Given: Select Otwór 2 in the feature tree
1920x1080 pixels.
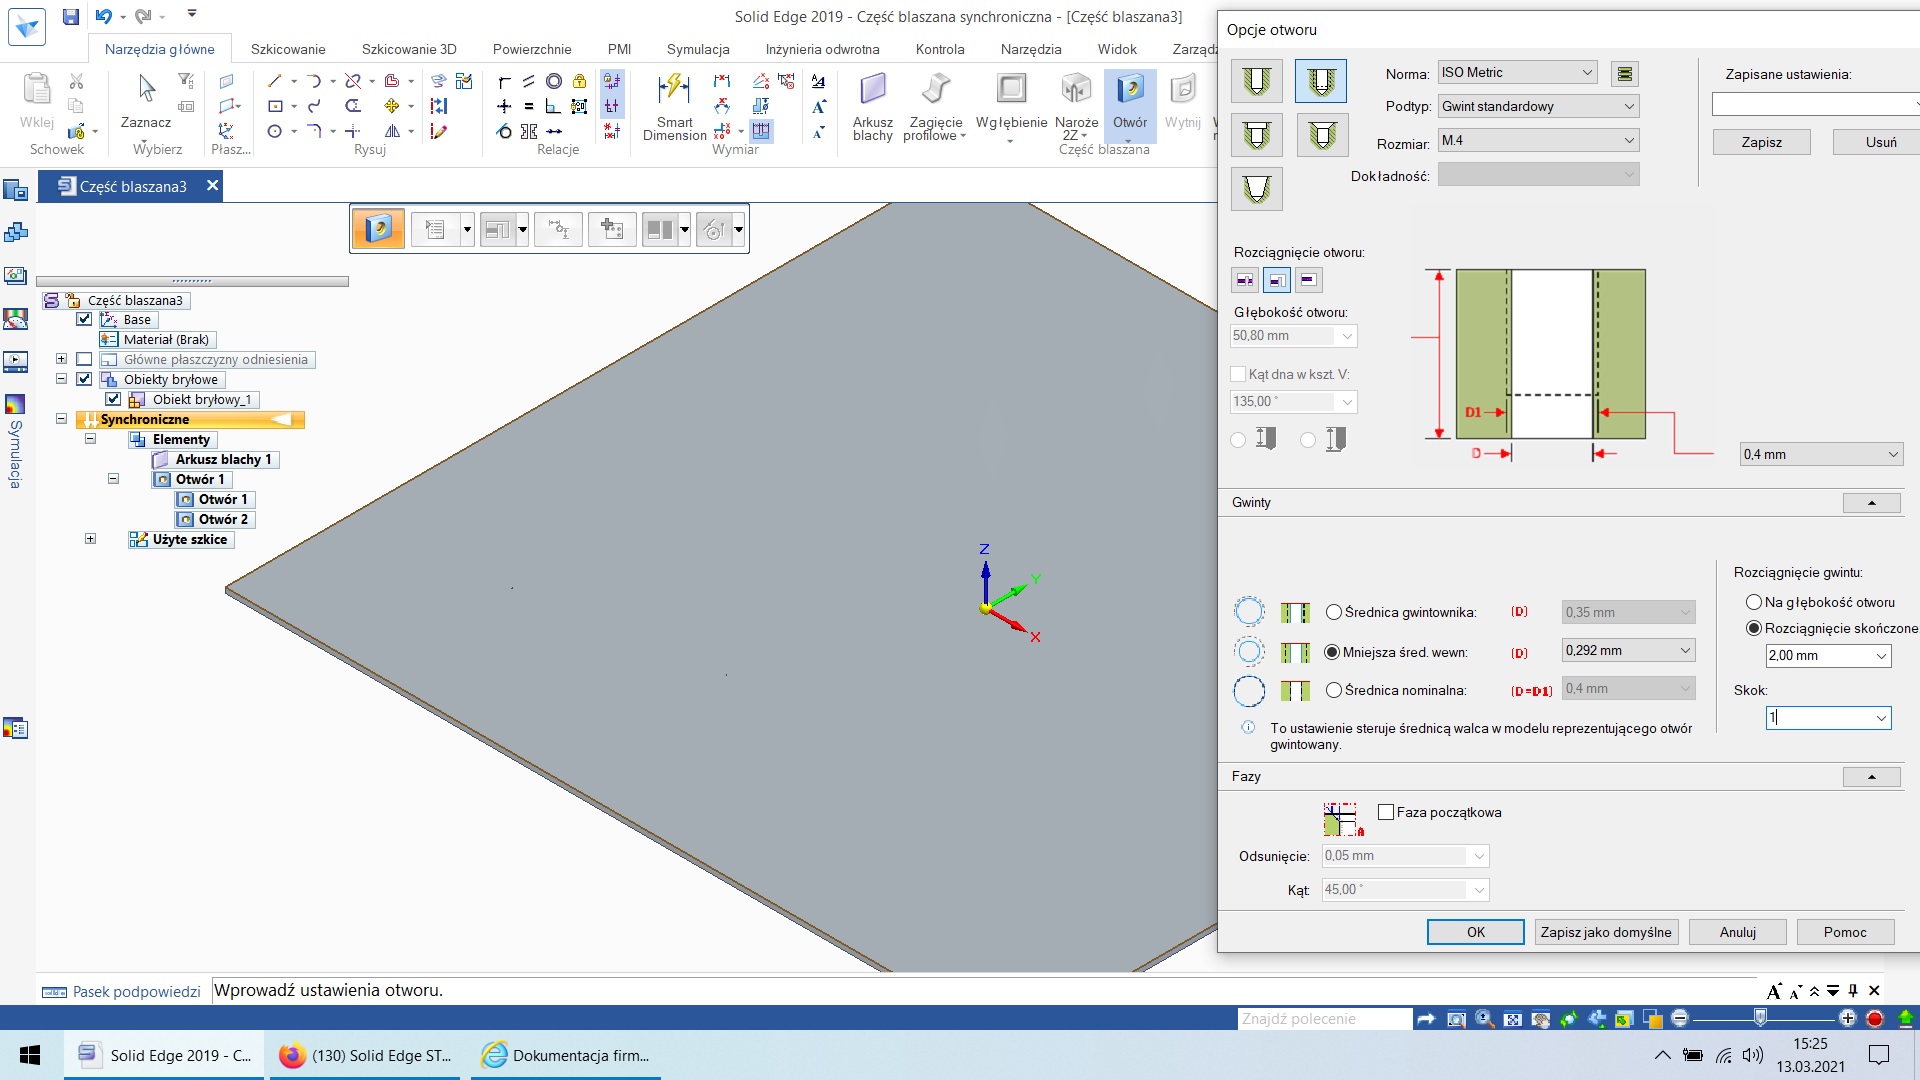Looking at the screenshot, I should (214, 519).
